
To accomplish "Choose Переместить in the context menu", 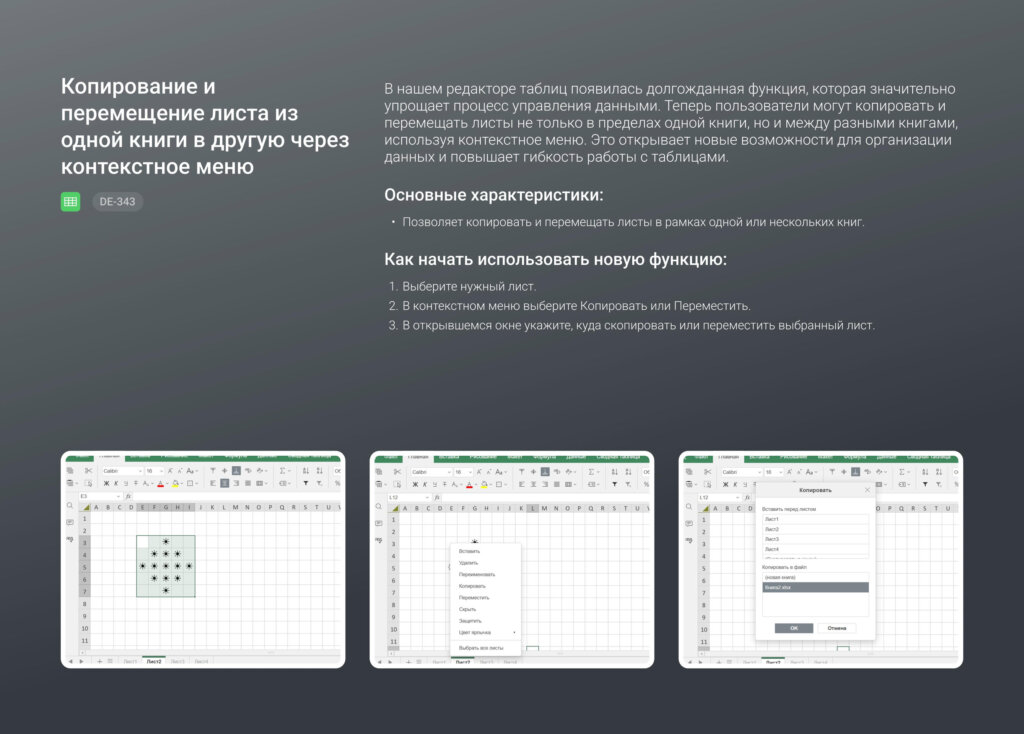I will tap(476, 597).
